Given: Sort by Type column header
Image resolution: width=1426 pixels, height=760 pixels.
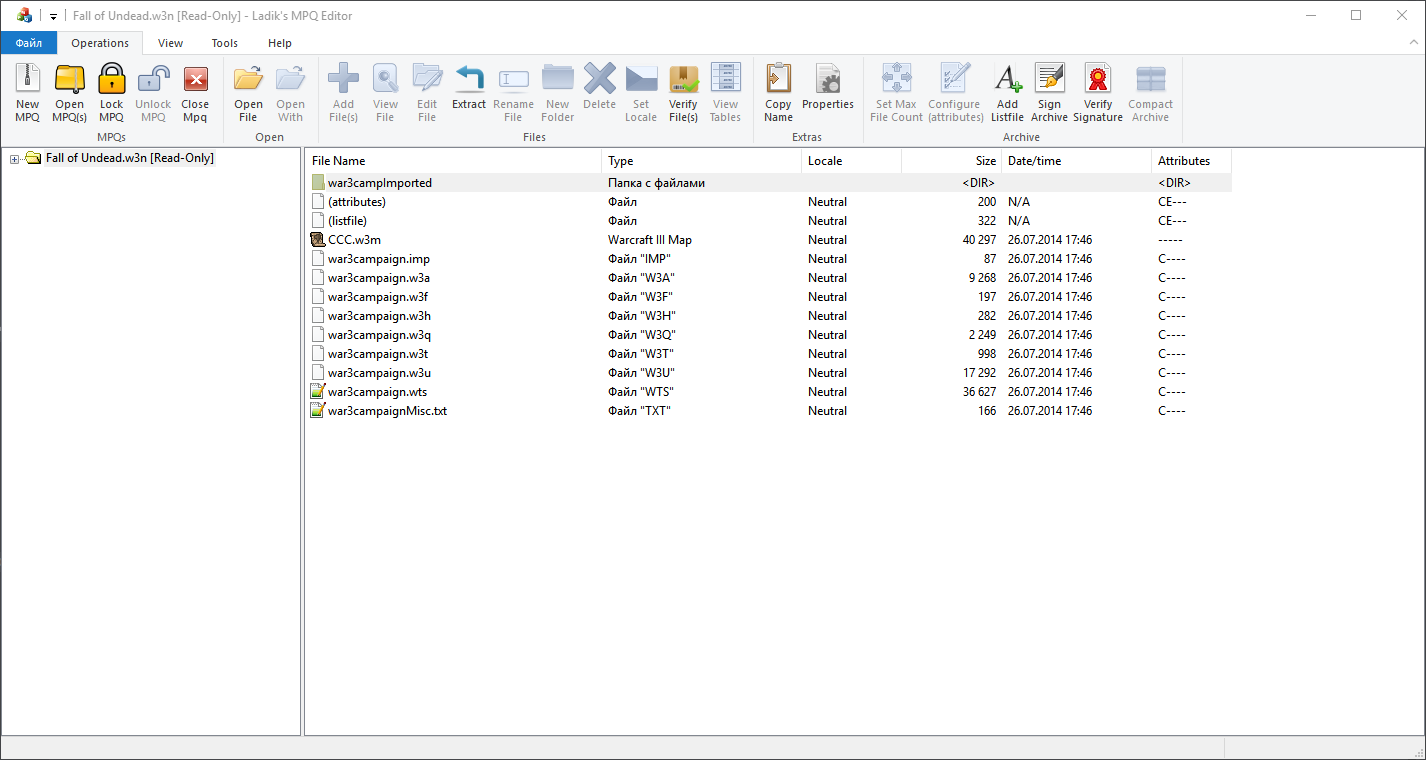Looking at the screenshot, I should (701, 160).
